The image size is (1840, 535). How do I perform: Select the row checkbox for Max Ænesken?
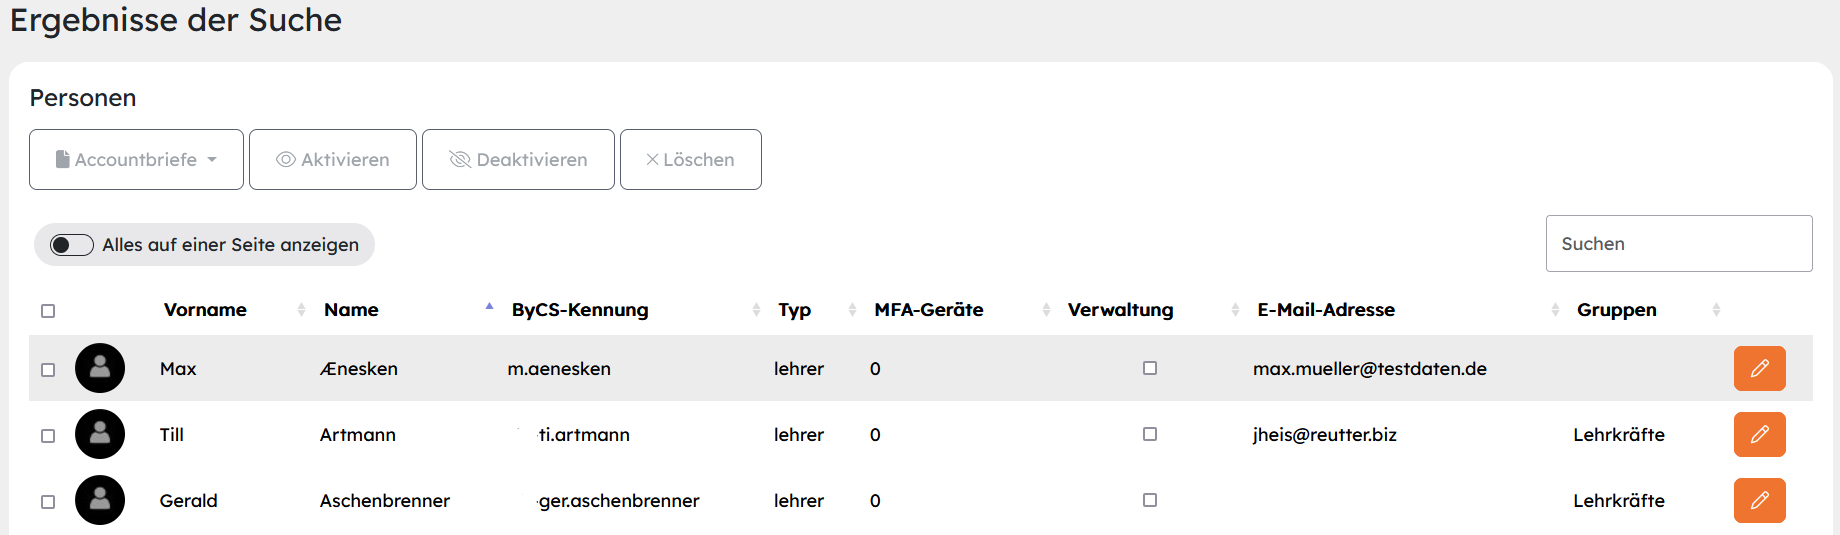(x=48, y=370)
